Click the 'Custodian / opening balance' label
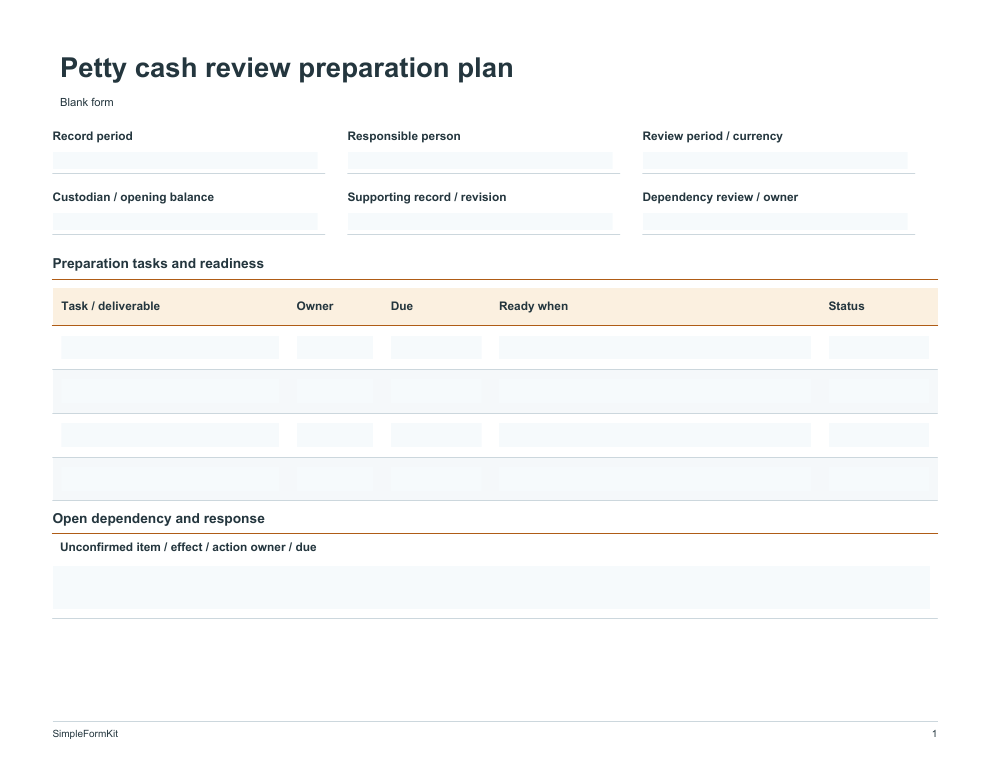The image size is (990, 765). click(133, 197)
